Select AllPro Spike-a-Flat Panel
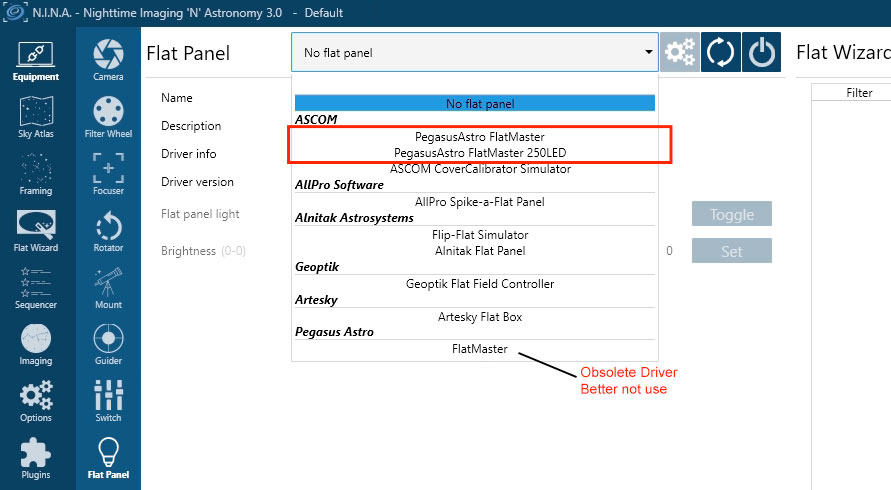Viewport: 891px width, 490px height. point(480,202)
